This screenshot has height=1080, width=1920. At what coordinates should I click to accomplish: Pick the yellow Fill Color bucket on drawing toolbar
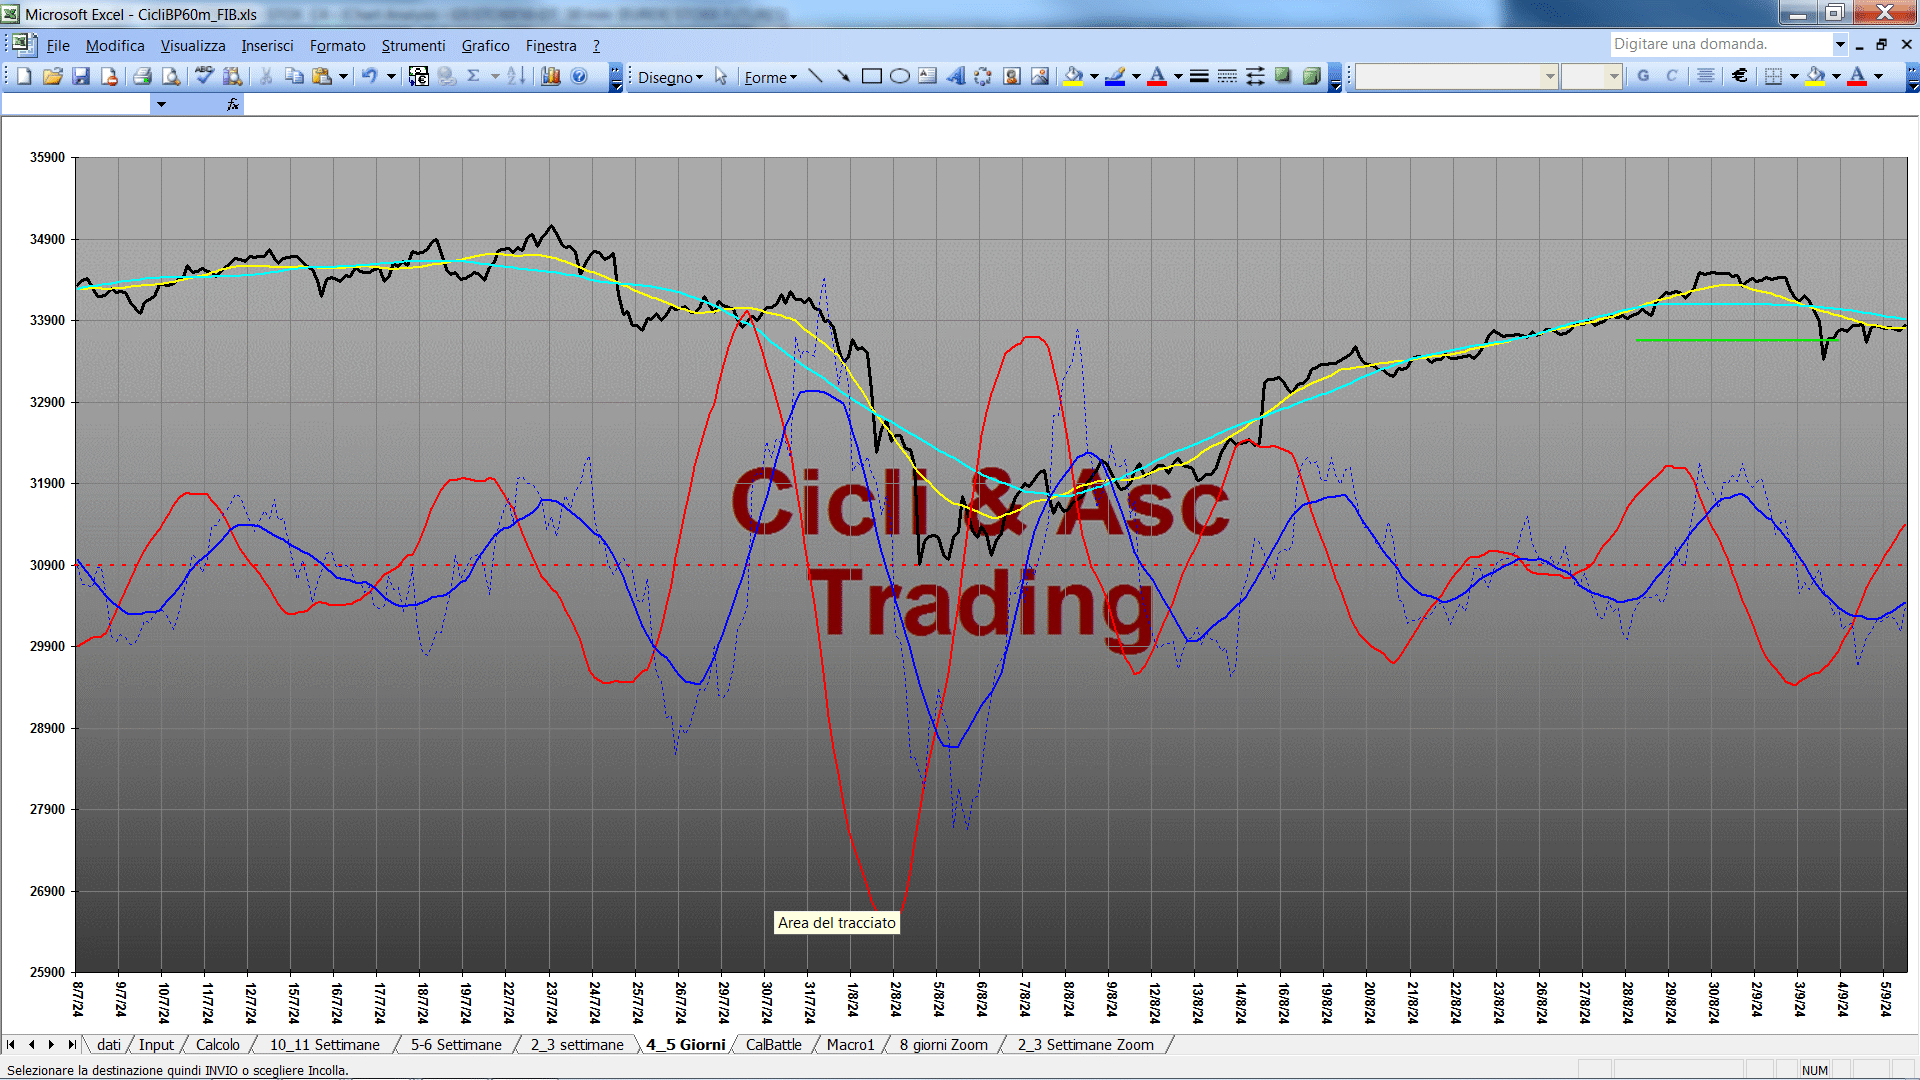(1074, 77)
